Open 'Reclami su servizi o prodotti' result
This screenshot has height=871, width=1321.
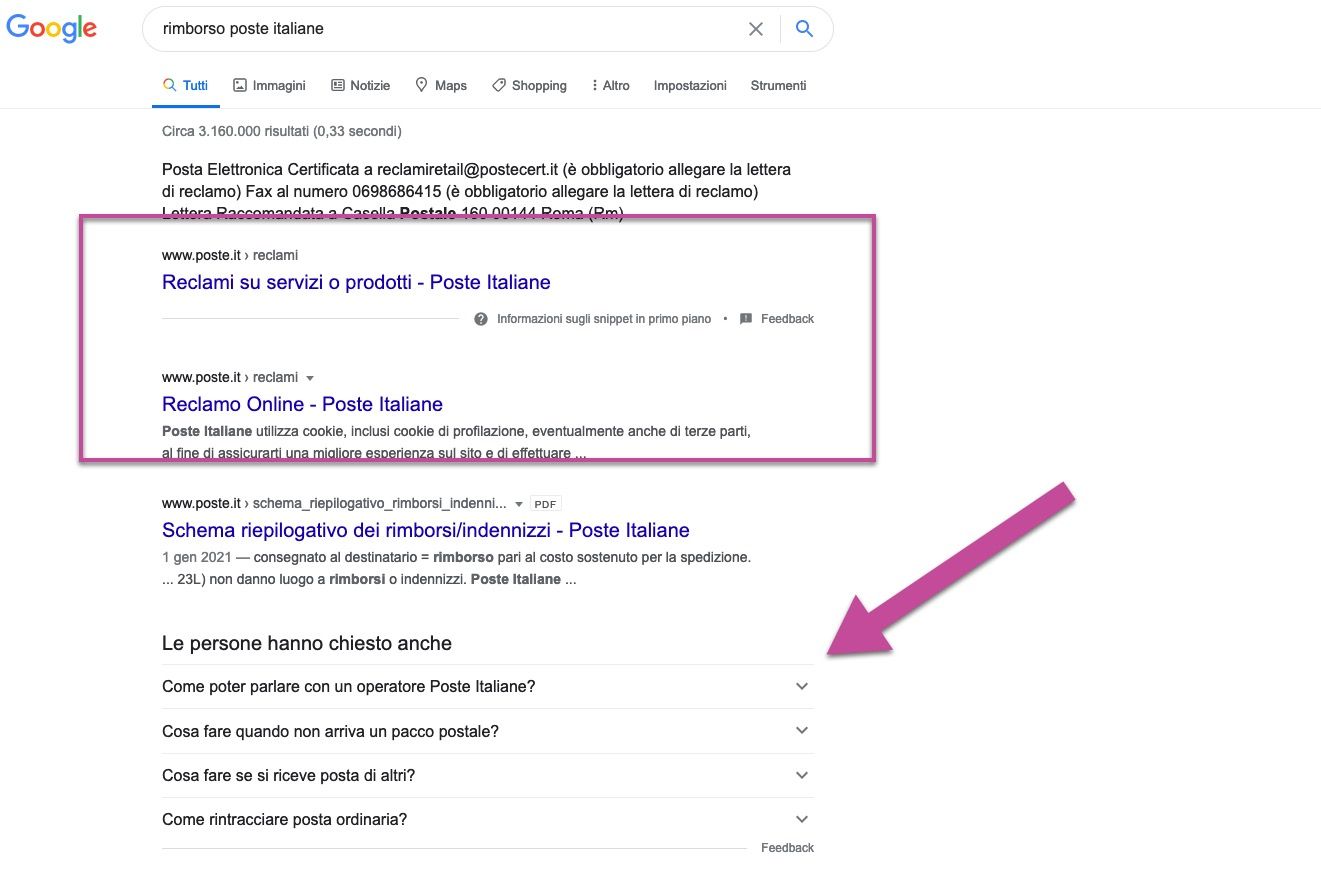click(356, 282)
